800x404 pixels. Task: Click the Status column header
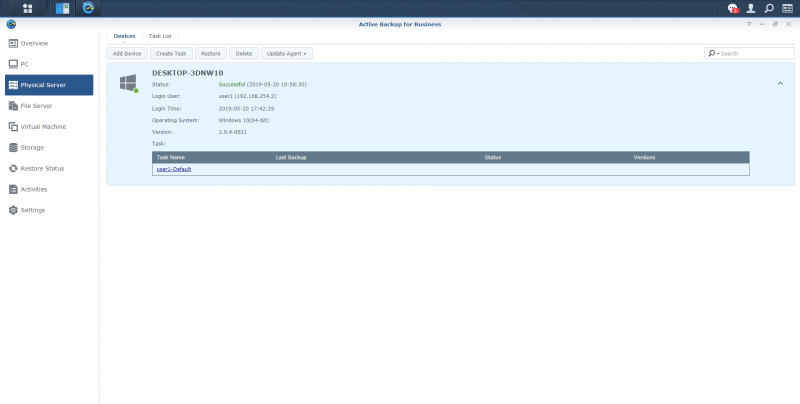coord(493,157)
